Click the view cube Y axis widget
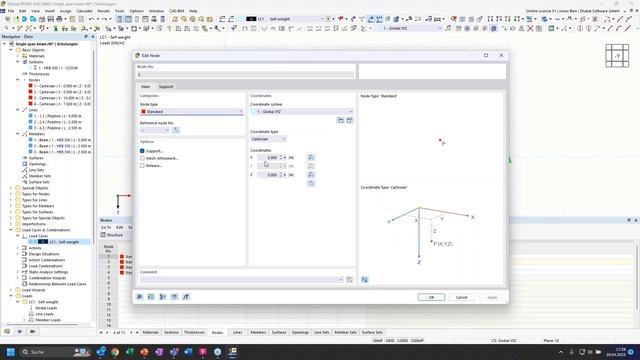640x360 pixels. coord(617,56)
